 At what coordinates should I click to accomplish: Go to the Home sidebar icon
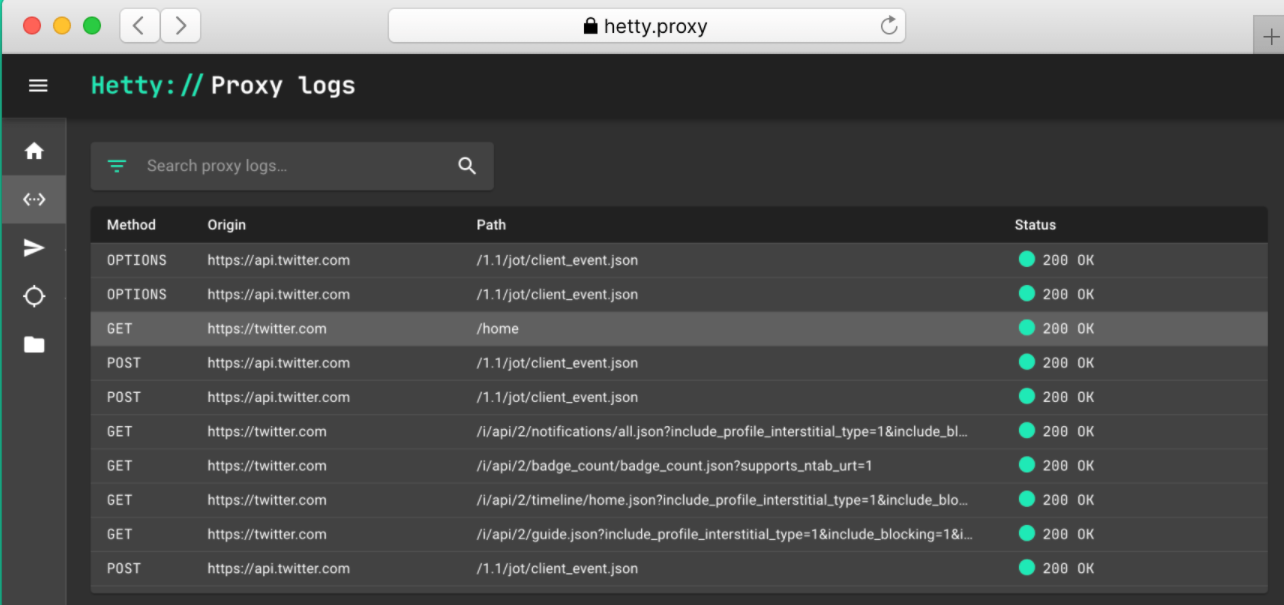coord(34,151)
